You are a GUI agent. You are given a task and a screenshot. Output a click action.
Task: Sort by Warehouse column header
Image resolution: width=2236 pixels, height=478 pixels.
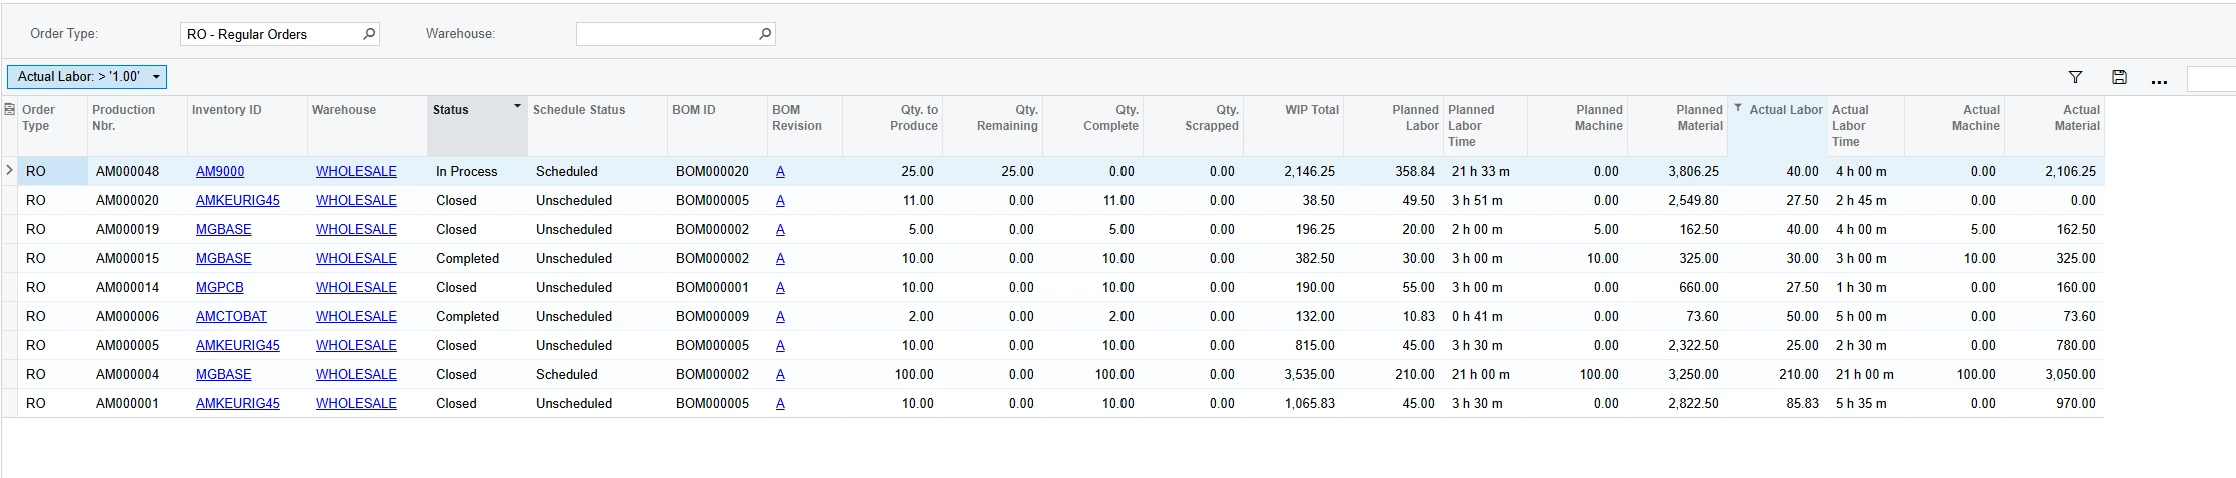[367, 125]
